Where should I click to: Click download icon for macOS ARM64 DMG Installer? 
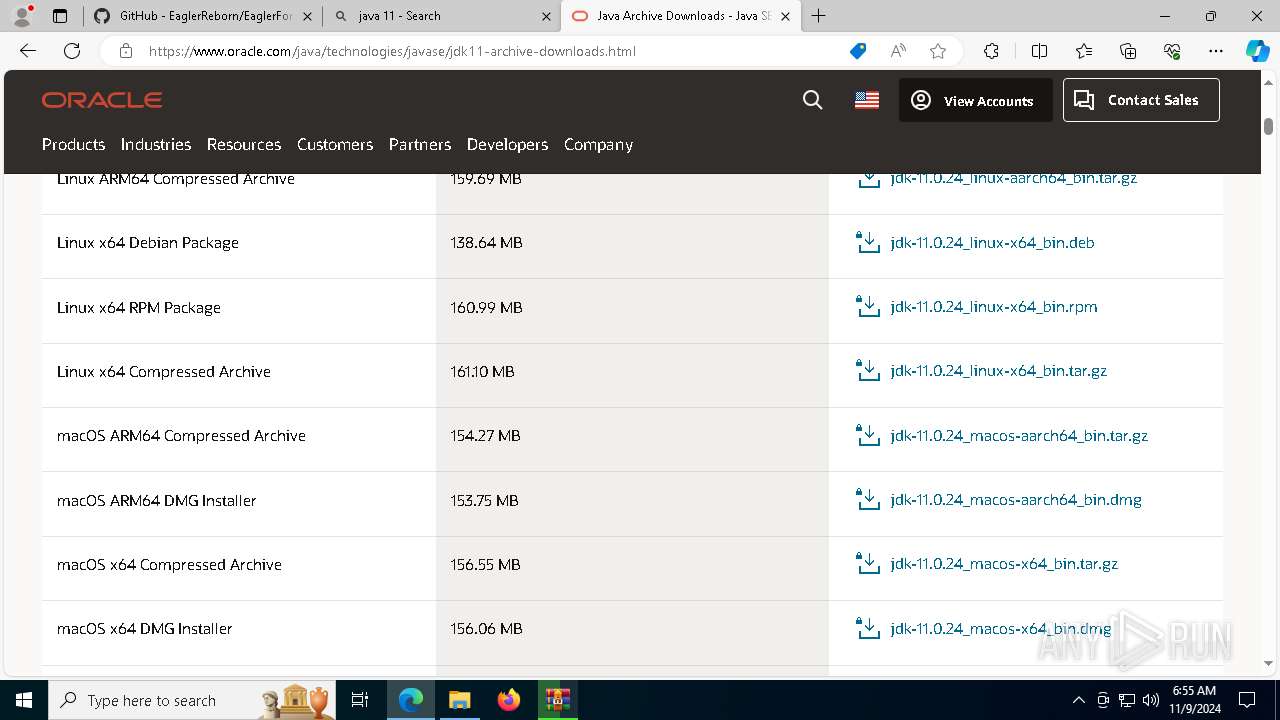[868, 499]
